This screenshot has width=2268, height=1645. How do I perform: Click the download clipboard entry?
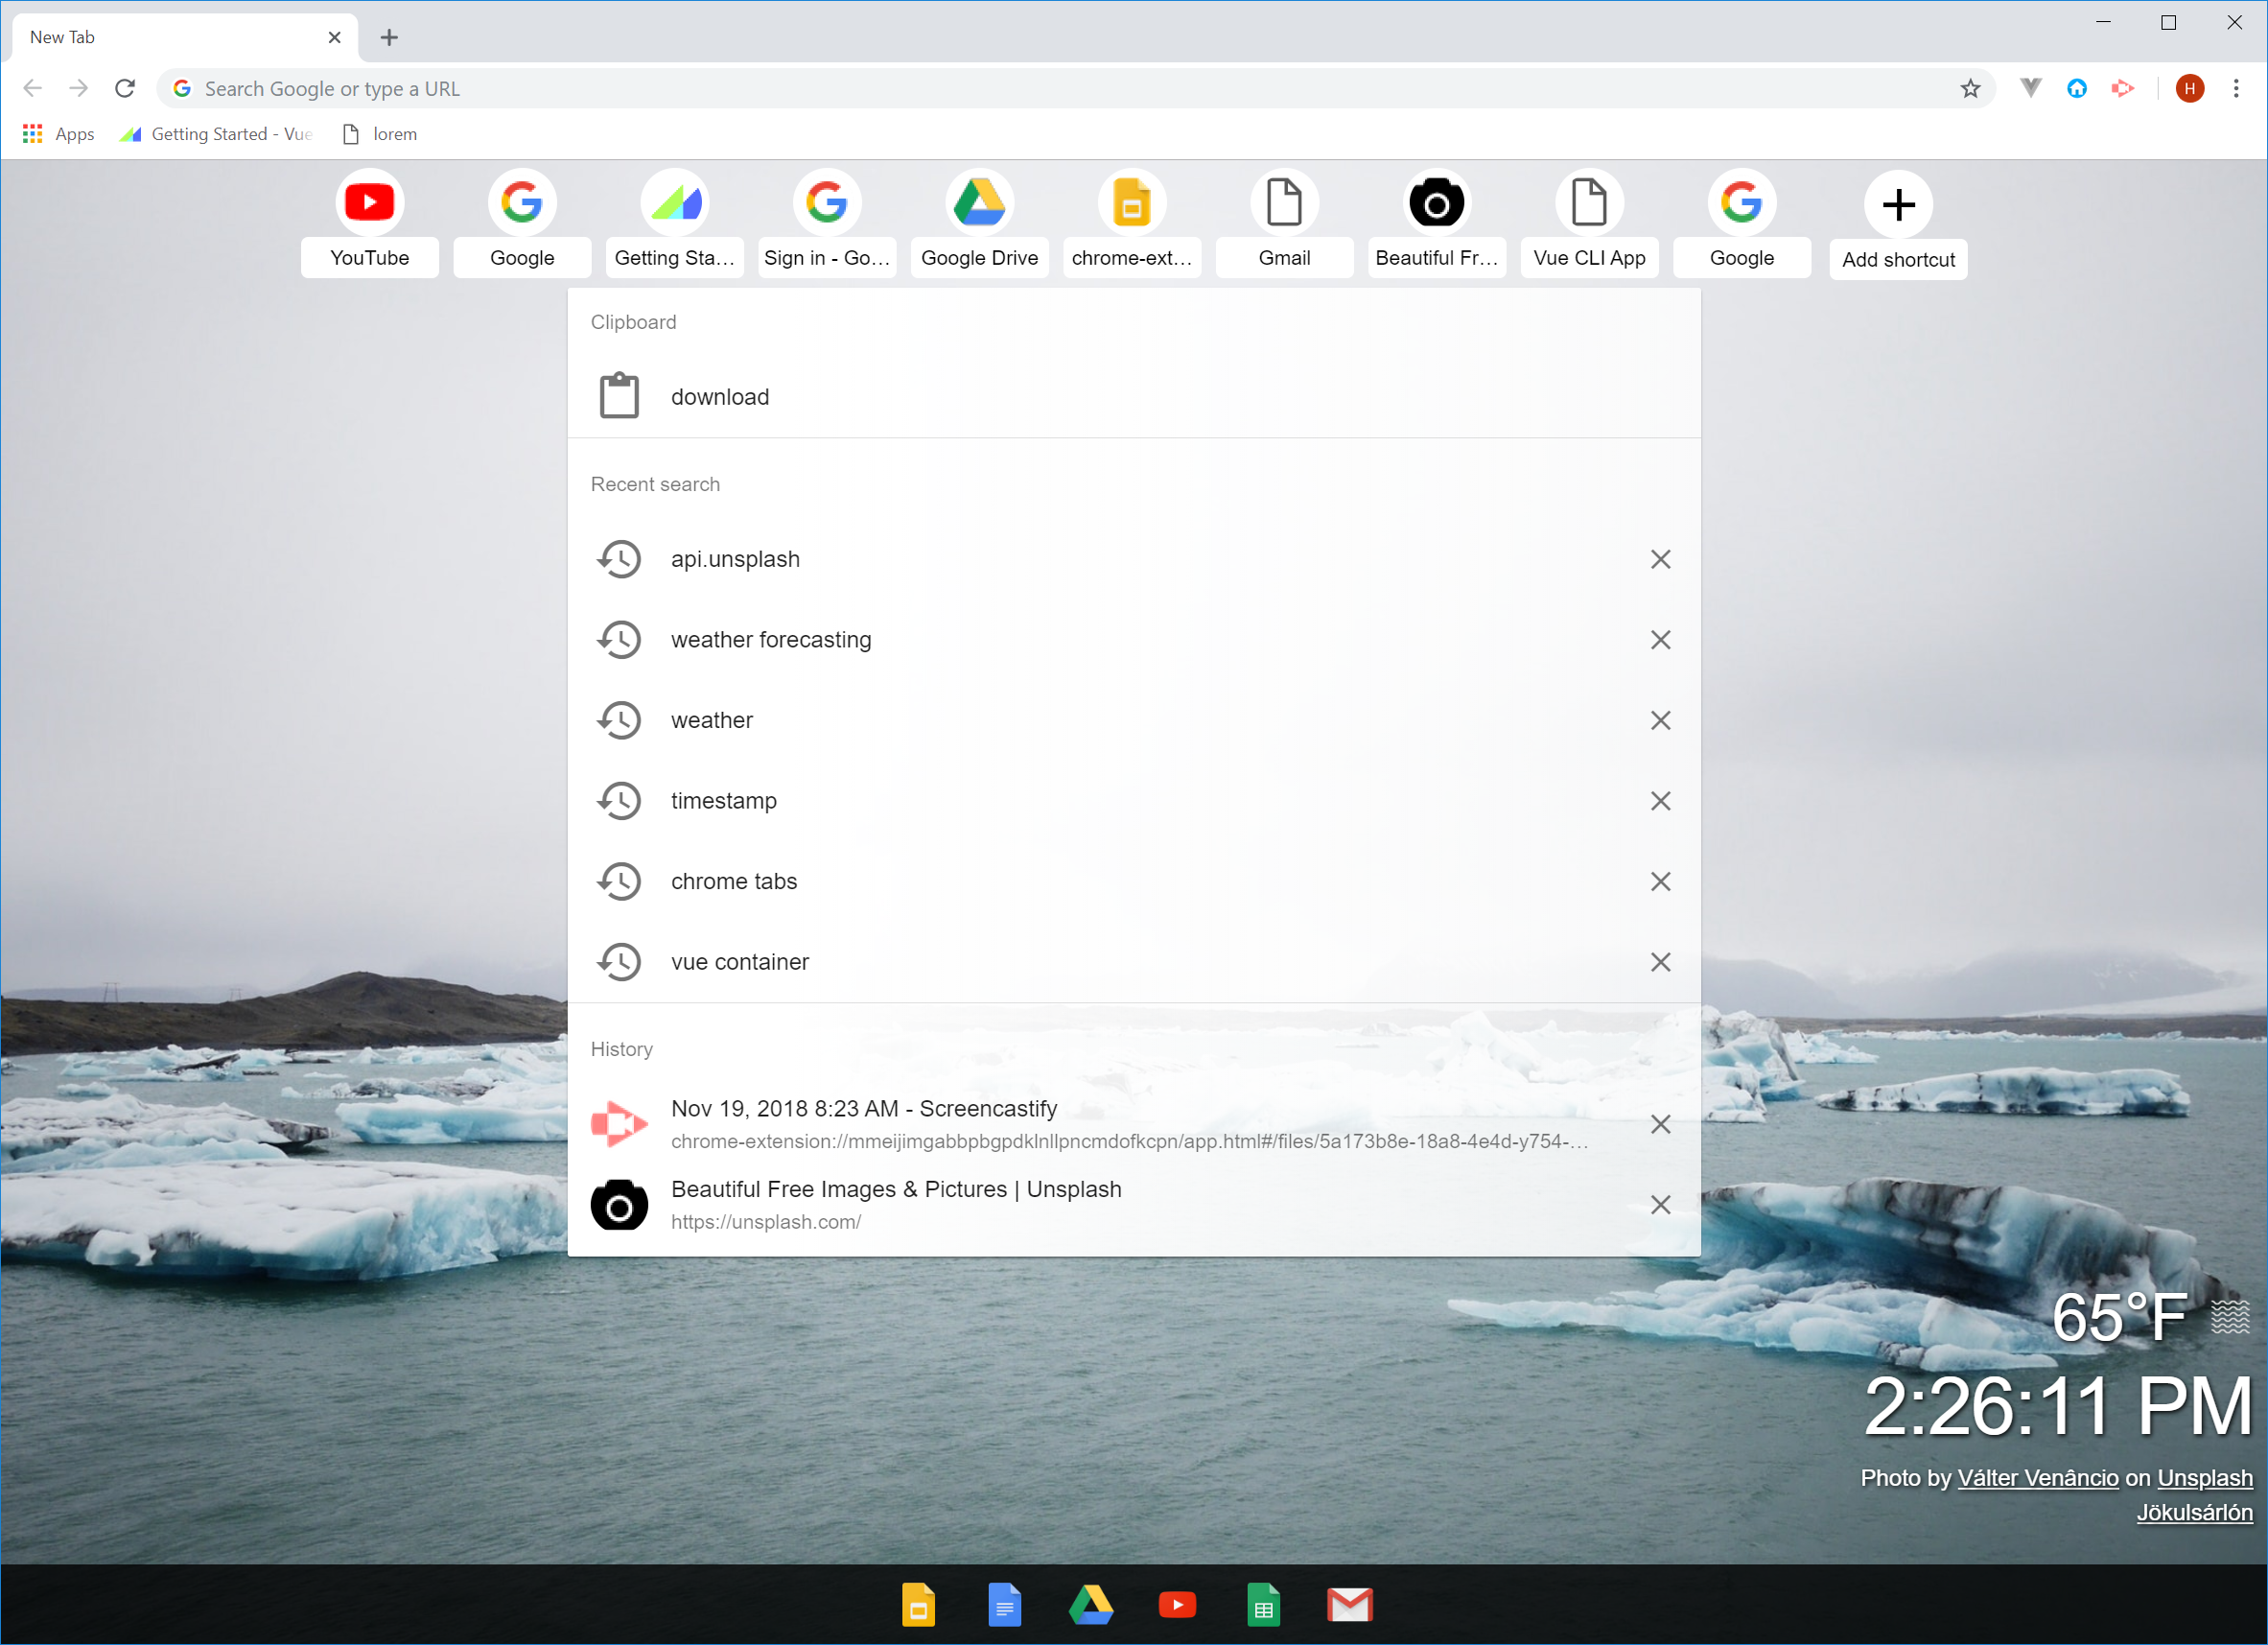point(719,396)
